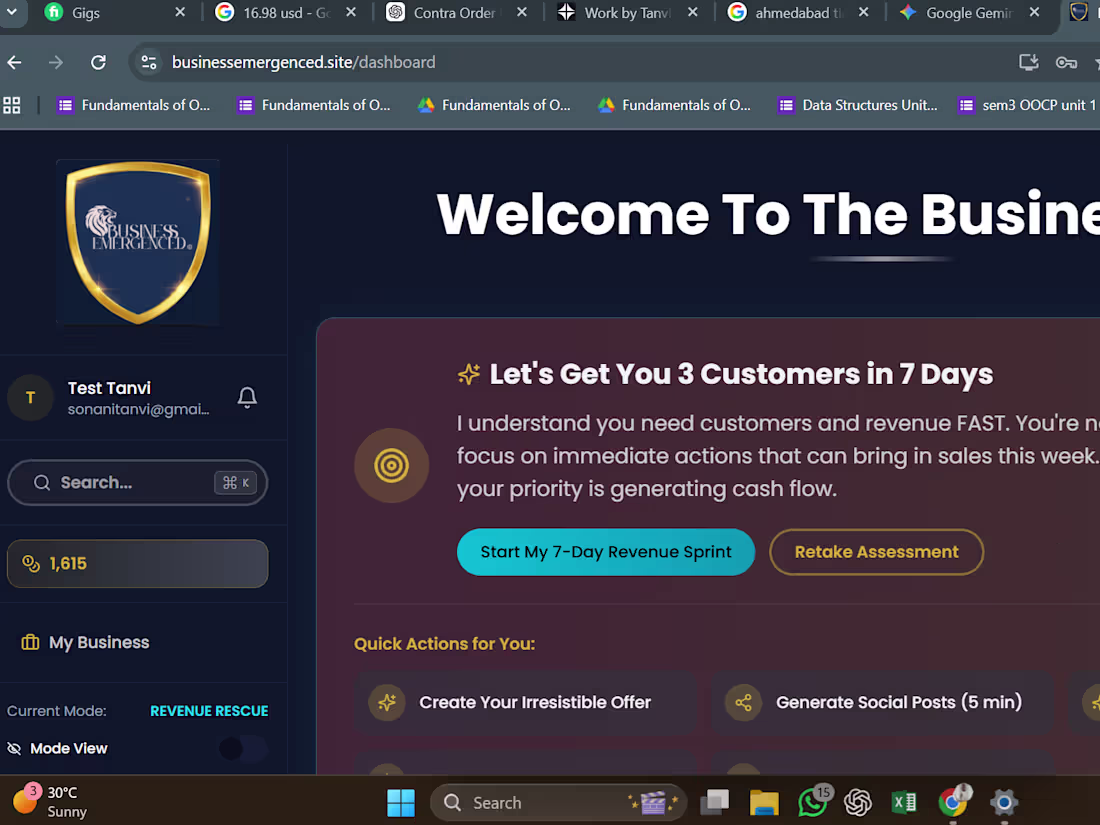The image size is (1100, 825).
Task: Start My 7-Day Revenue Sprint
Action: [x=605, y=552]
